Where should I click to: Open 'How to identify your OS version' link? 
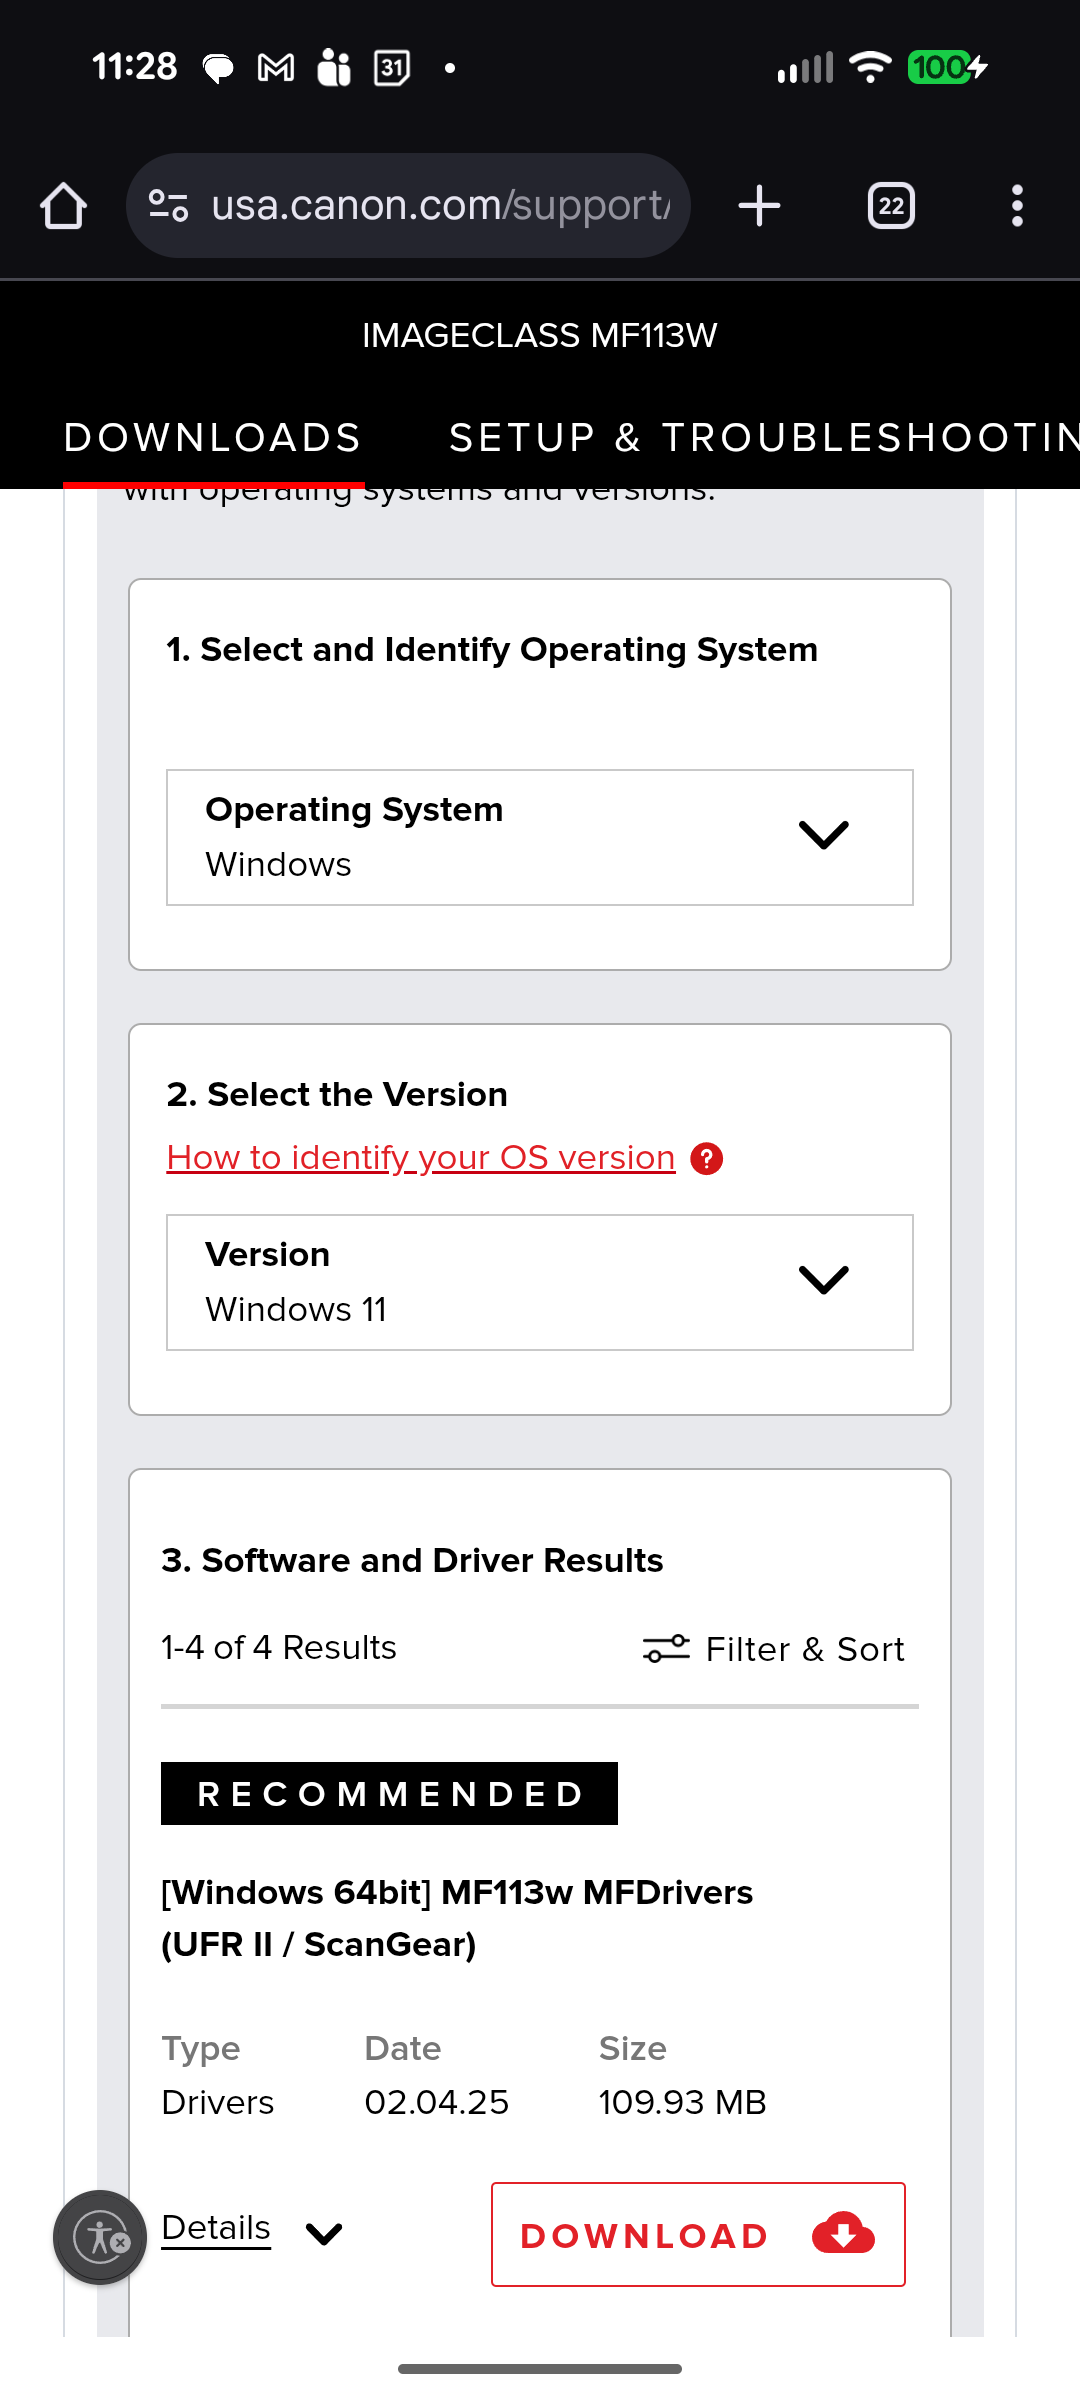click(x=421, y=1158)
